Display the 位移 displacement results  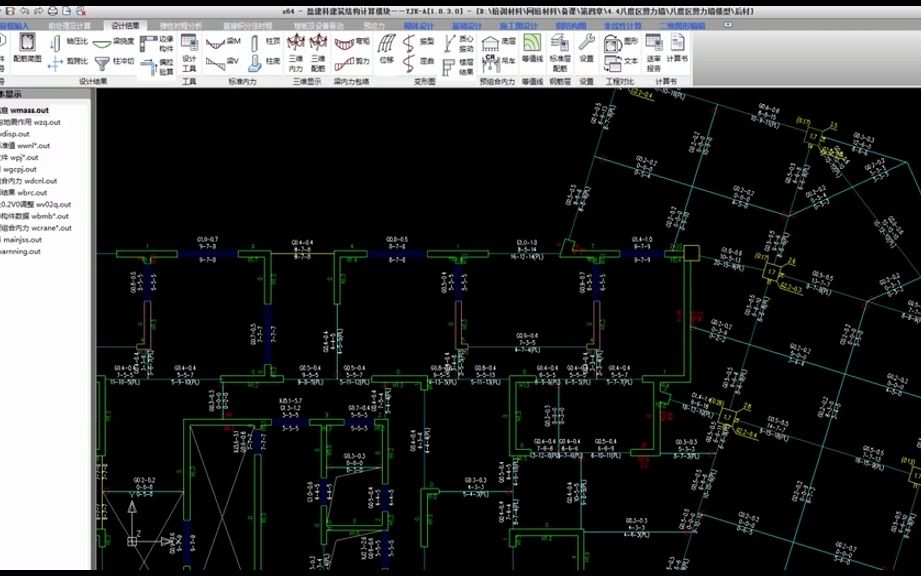coord(388,50)
